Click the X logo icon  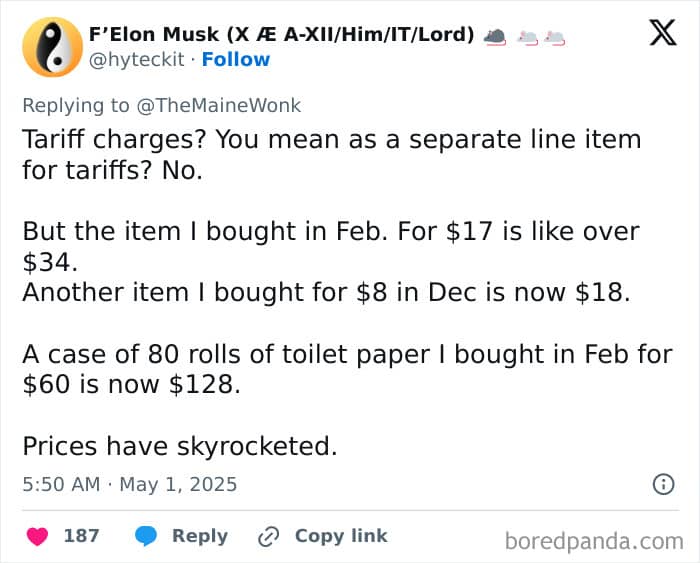(x=663, y=33)
